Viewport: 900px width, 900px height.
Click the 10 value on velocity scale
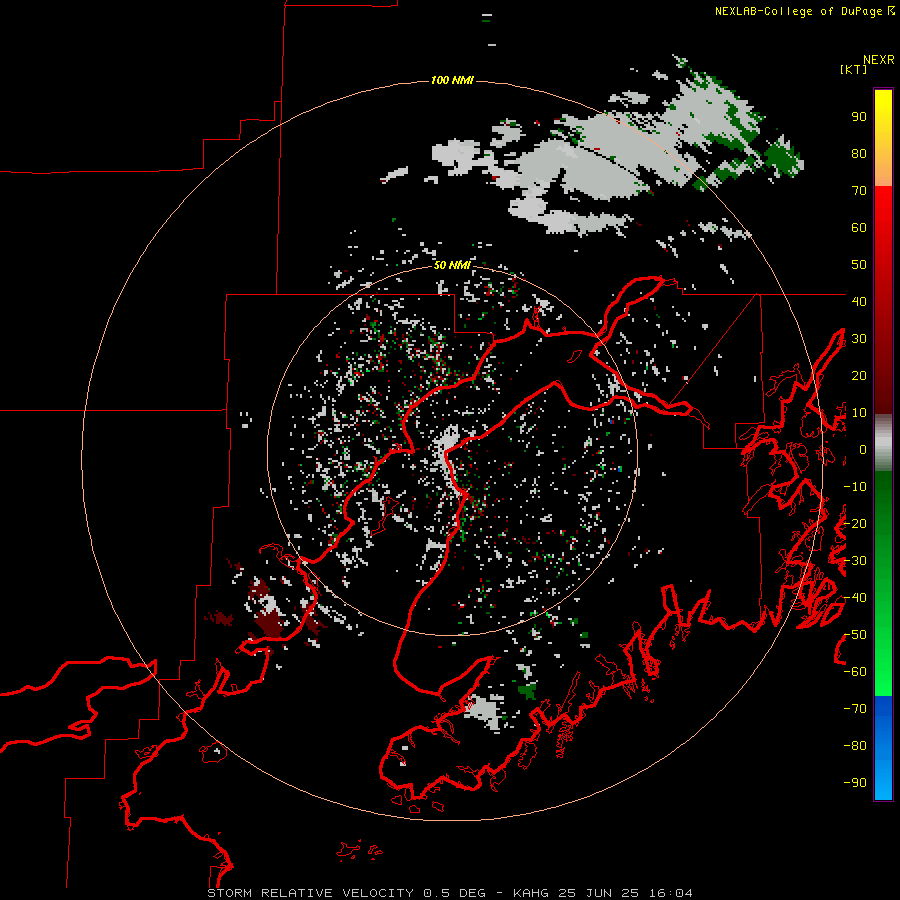(x=859, y=413)
